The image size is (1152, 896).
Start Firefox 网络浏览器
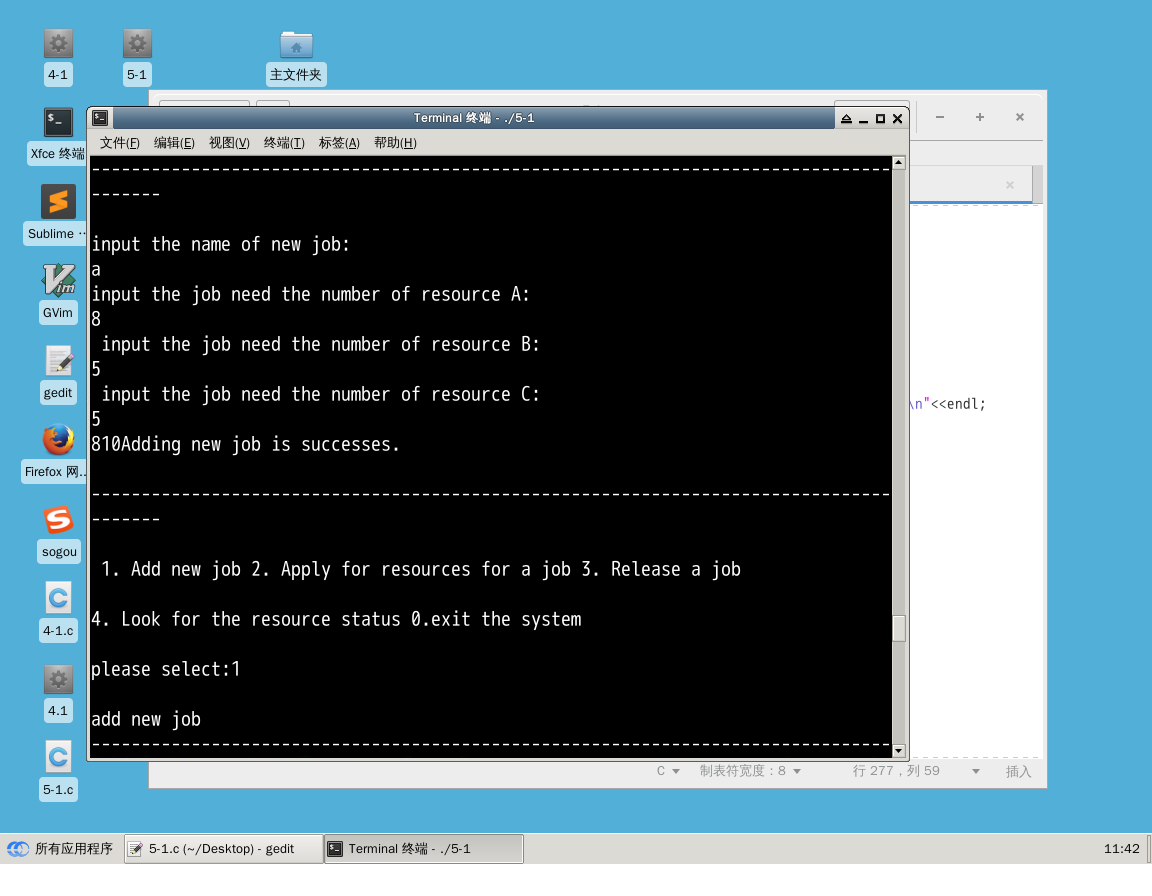[57, 439]
